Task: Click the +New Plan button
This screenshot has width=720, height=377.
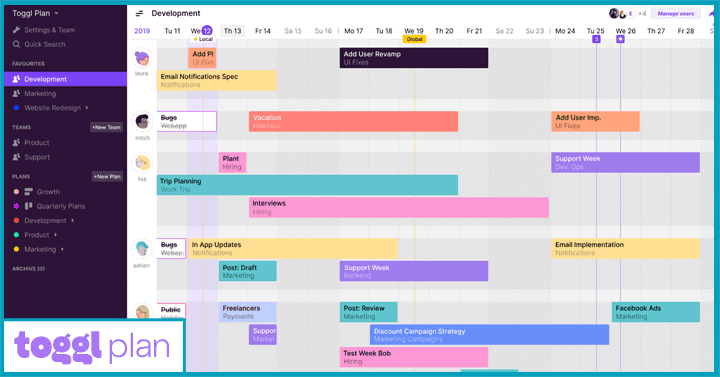Action: (107, 176)
